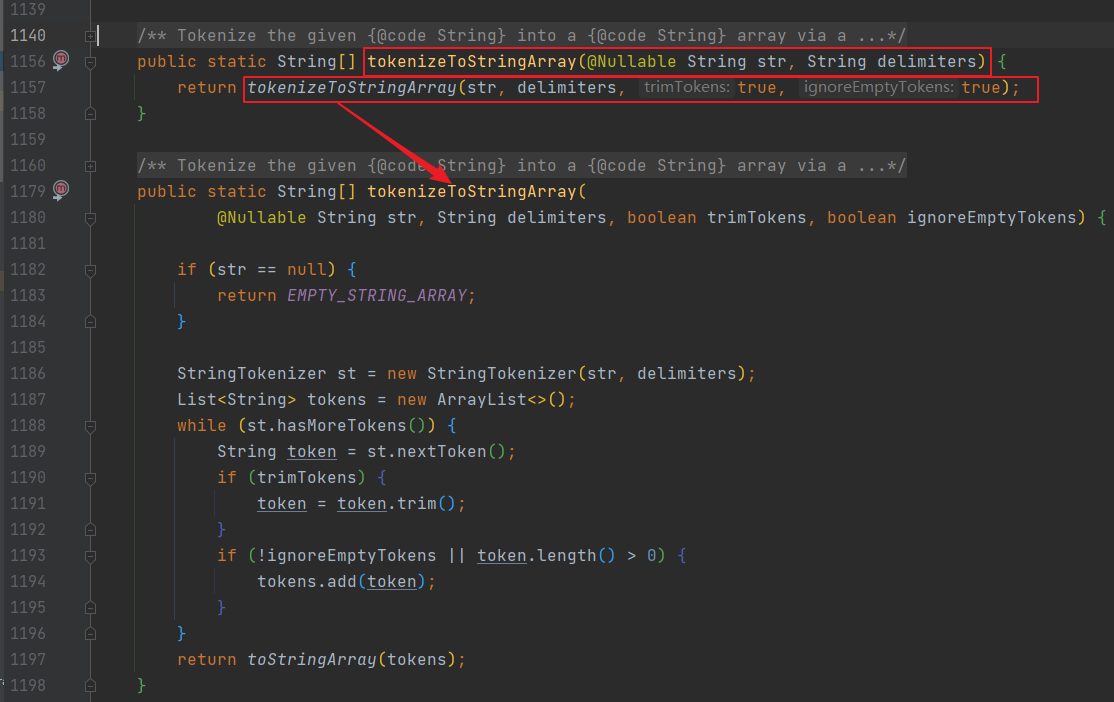Click the toStringArray call on line 1197
The image size is (1114, 702).
click(x=311, y=659)
